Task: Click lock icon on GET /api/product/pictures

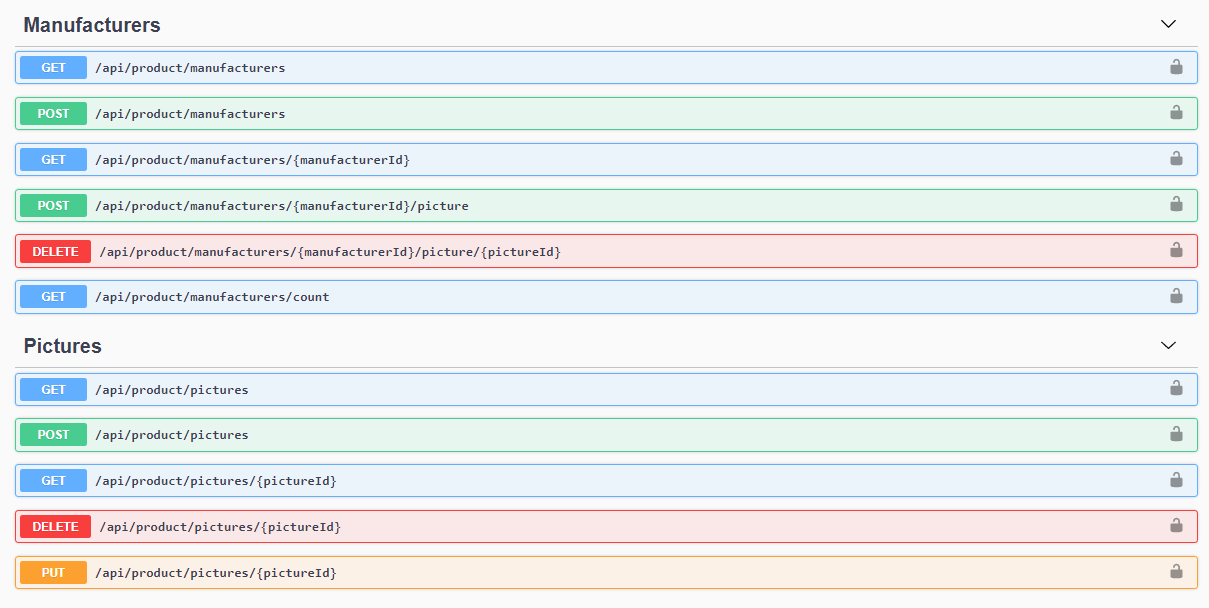Action: pos(1176,388)
